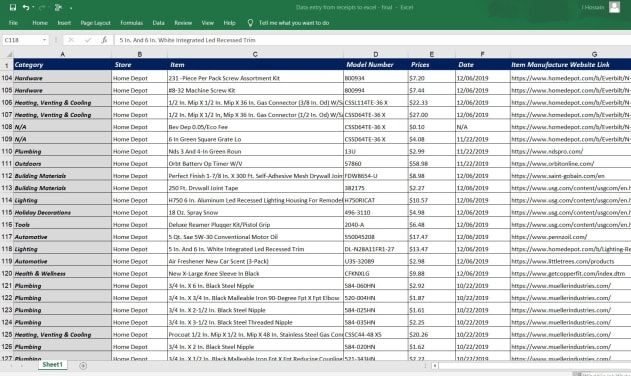The height and width of the screenshot is (376, 631).
Task: Click the Save icon in the title bar
Action: pyautogui.click(x=12, y=7)
